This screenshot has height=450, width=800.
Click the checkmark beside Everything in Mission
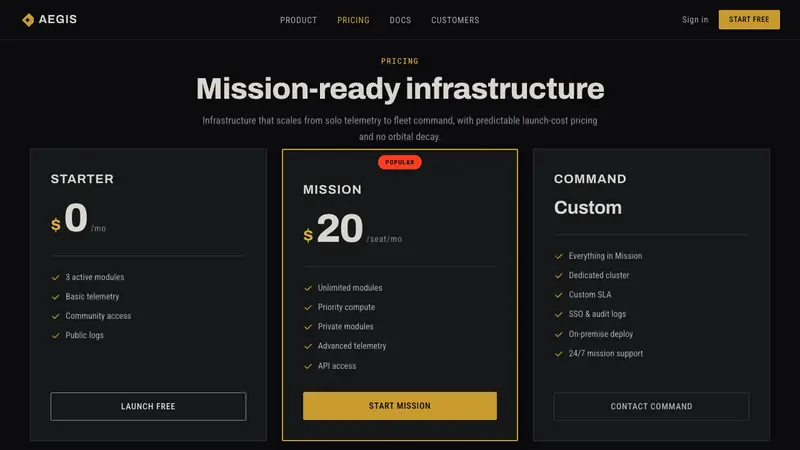pos(559,256)
